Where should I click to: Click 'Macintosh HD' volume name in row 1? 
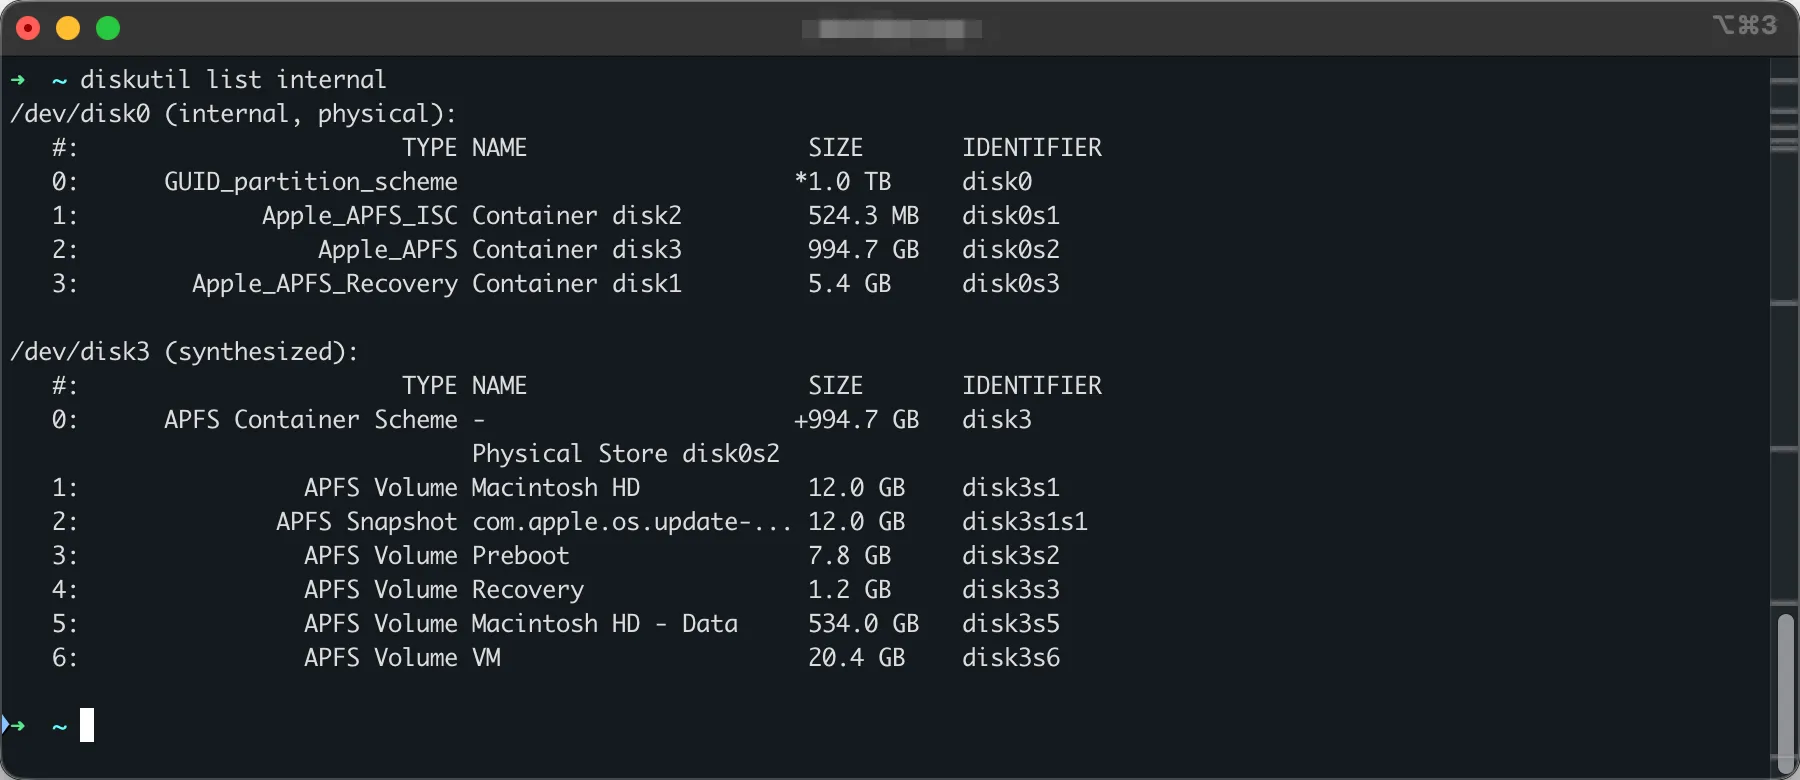(556, 488)
